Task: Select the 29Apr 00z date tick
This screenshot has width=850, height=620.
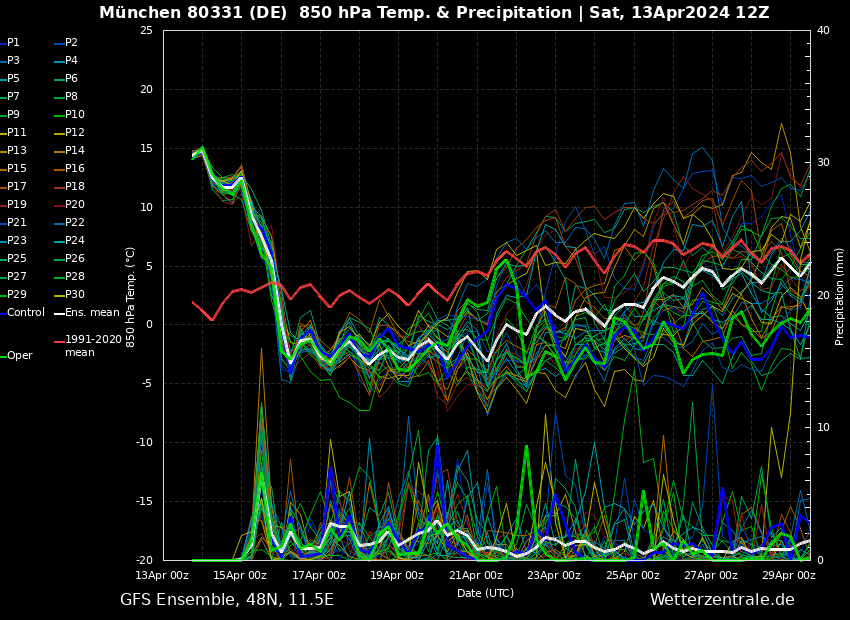Action: pyautogui.click(x=789, y=575)
